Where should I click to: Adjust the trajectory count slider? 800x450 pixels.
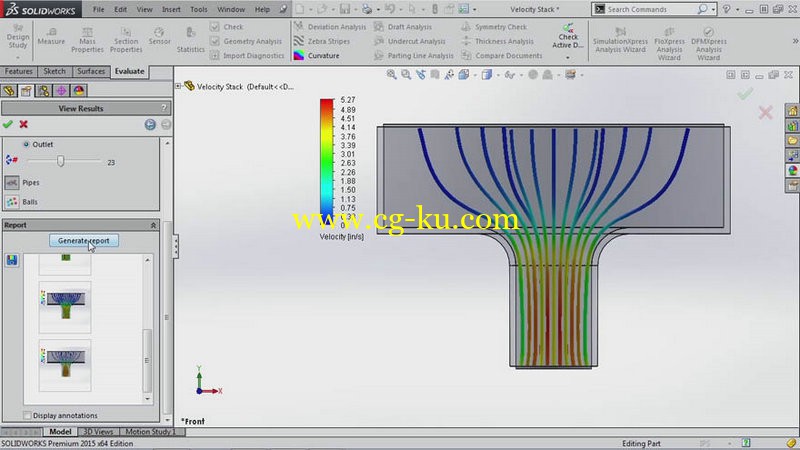point(61,161)
